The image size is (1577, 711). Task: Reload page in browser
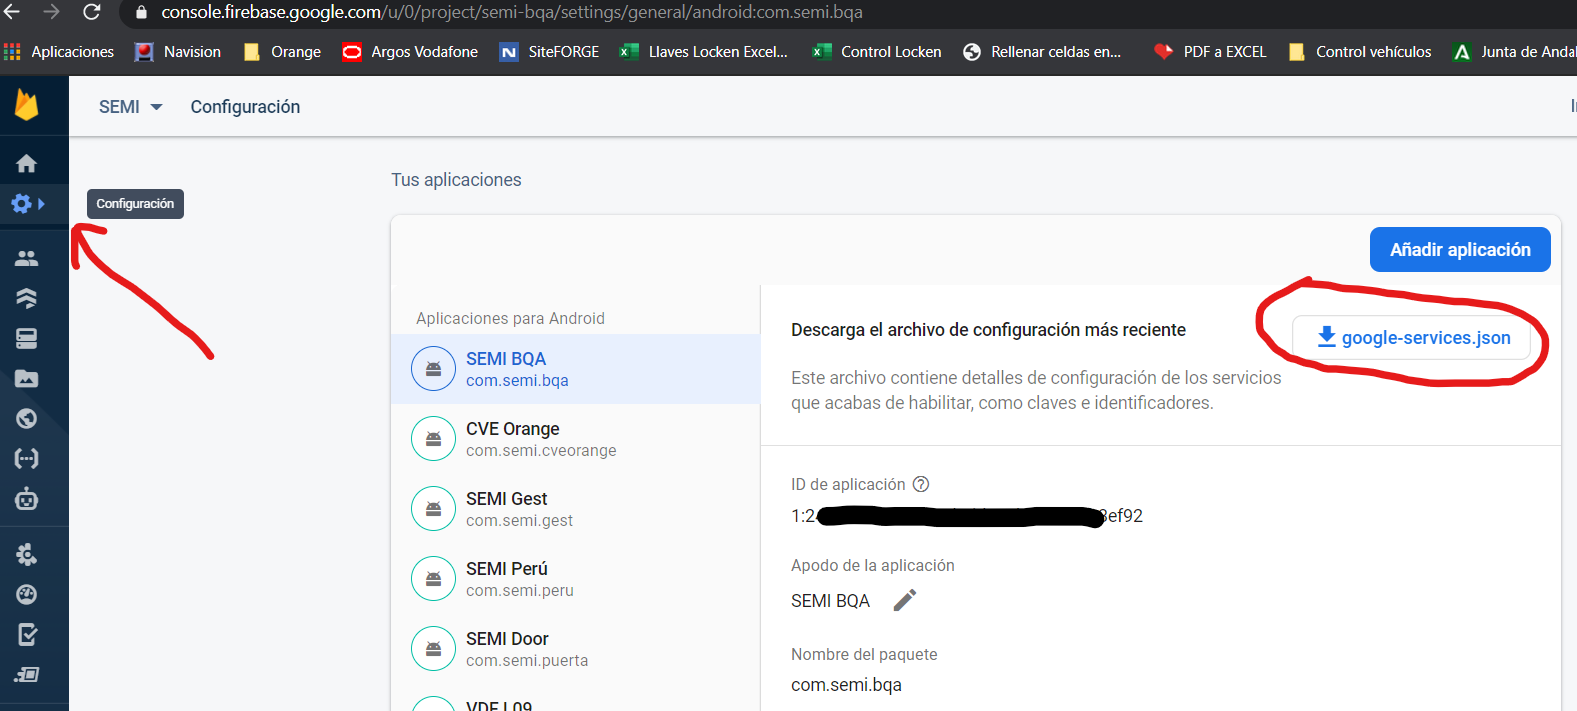91,12
